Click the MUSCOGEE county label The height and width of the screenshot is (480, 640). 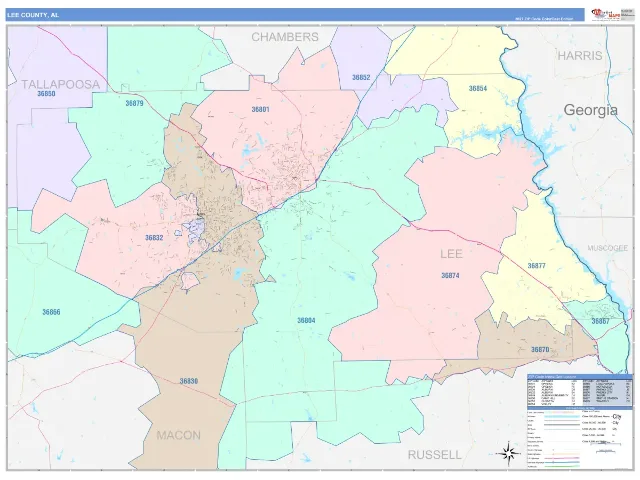607,248
